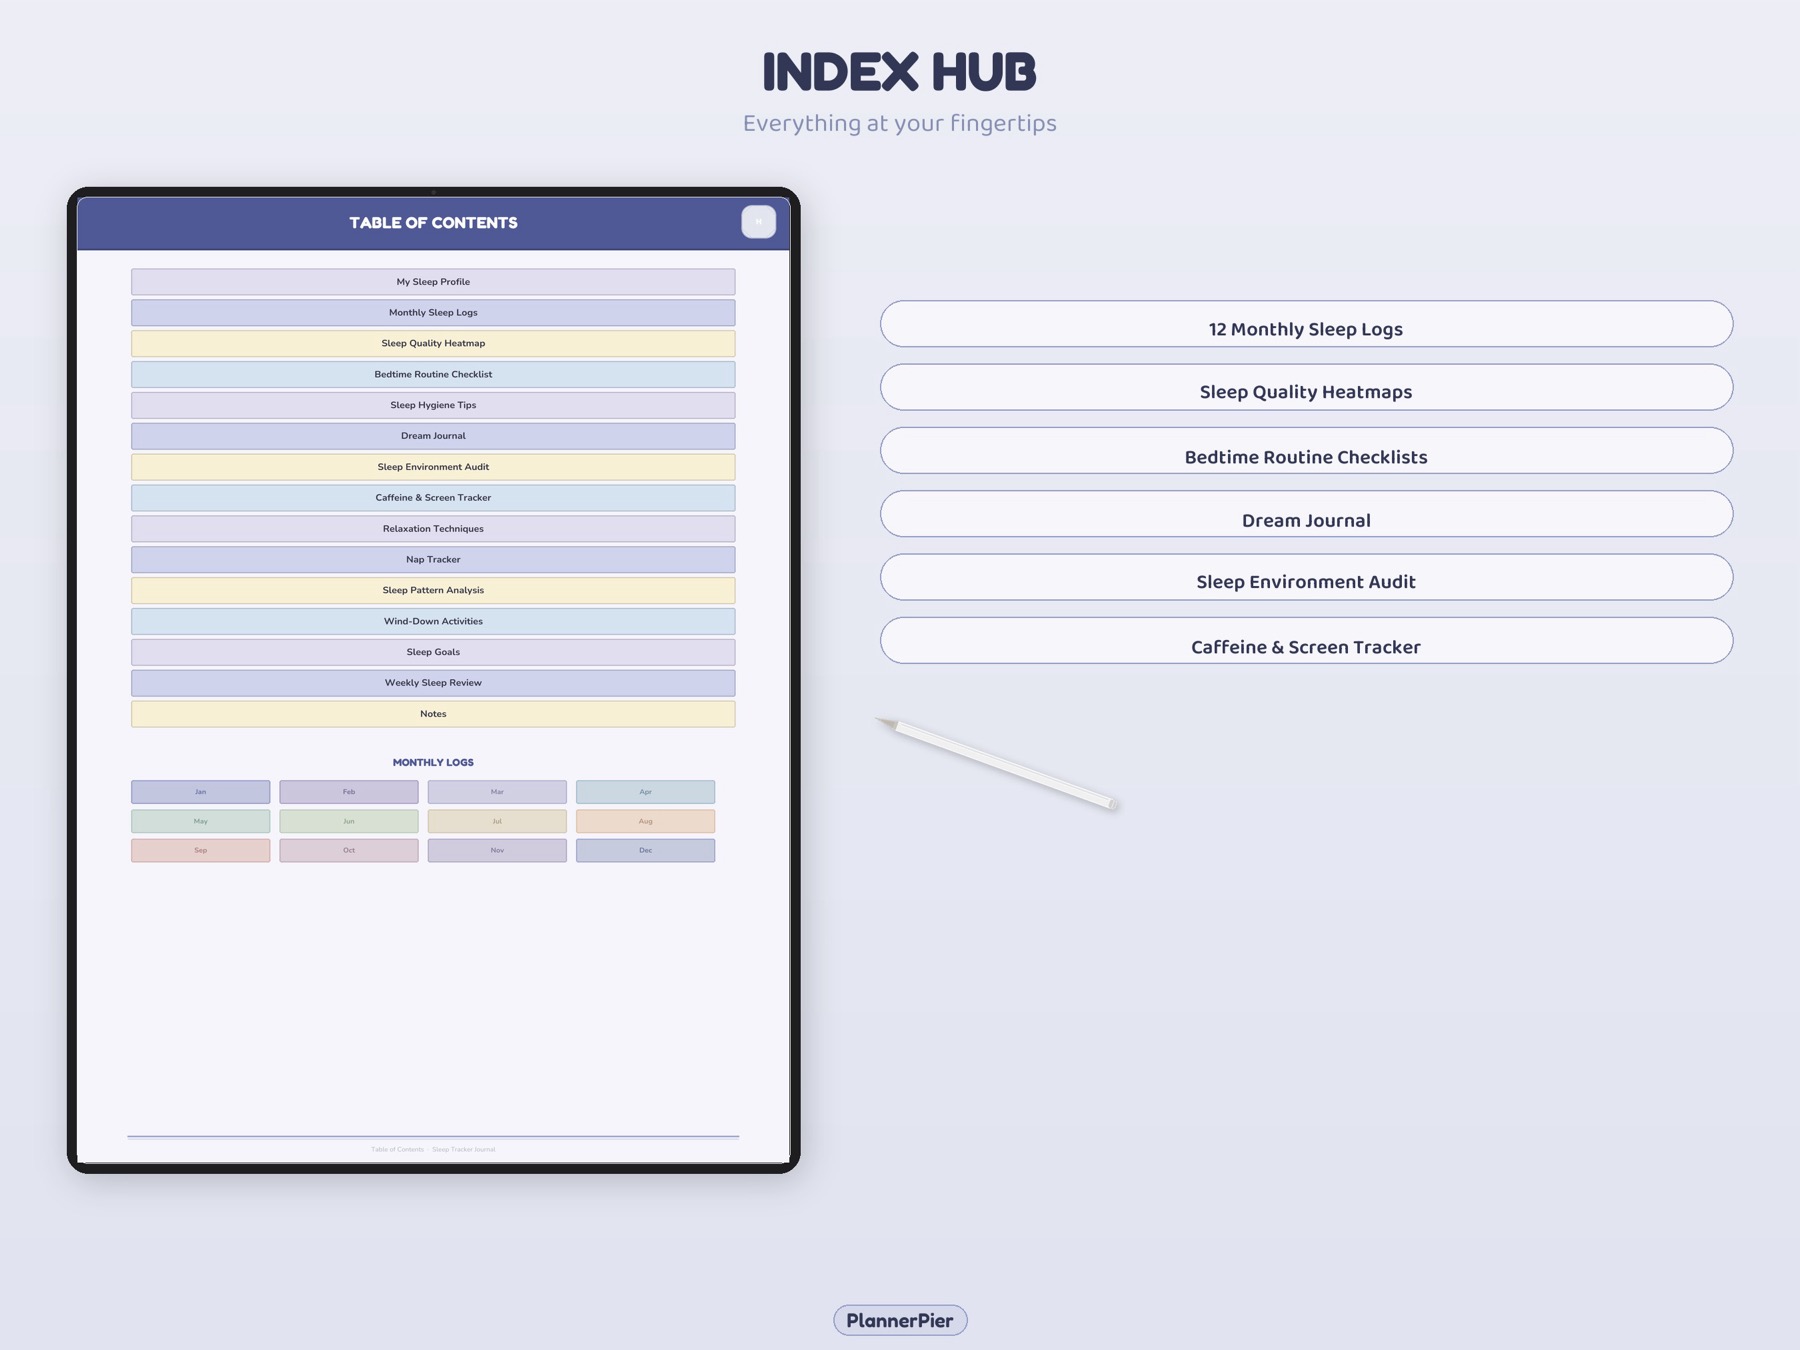
Task: Open the Nap Tracker page
Action: 432,559
